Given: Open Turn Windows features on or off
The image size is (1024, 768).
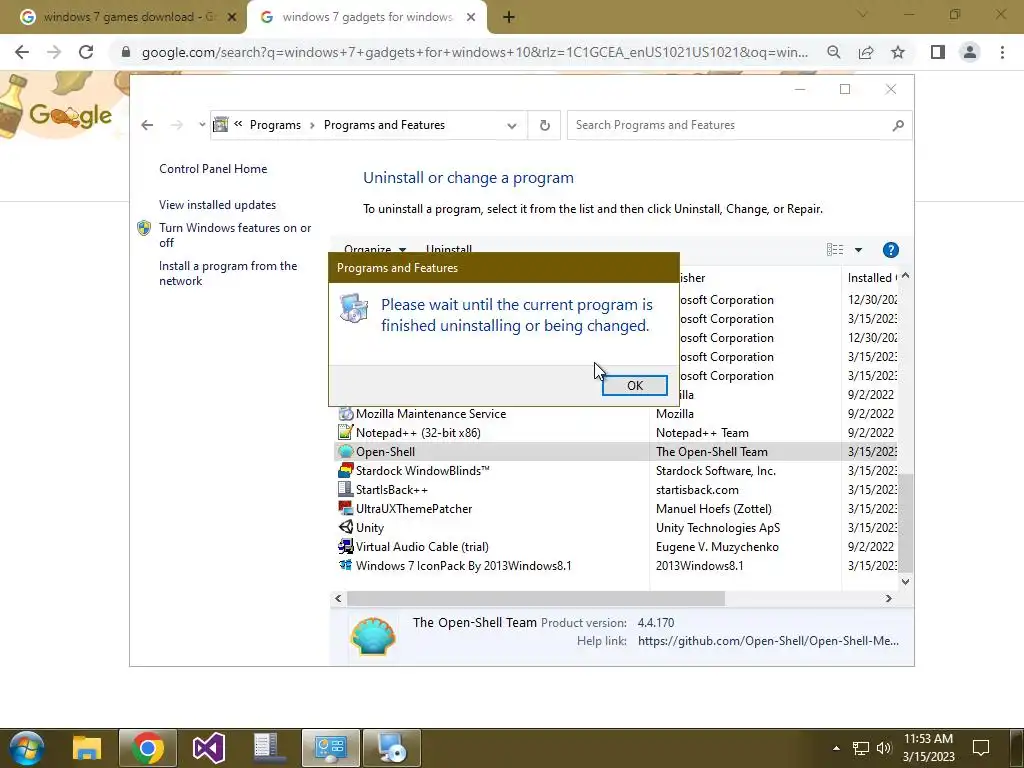Looking at the screenshot, I should tap(235, 235).
